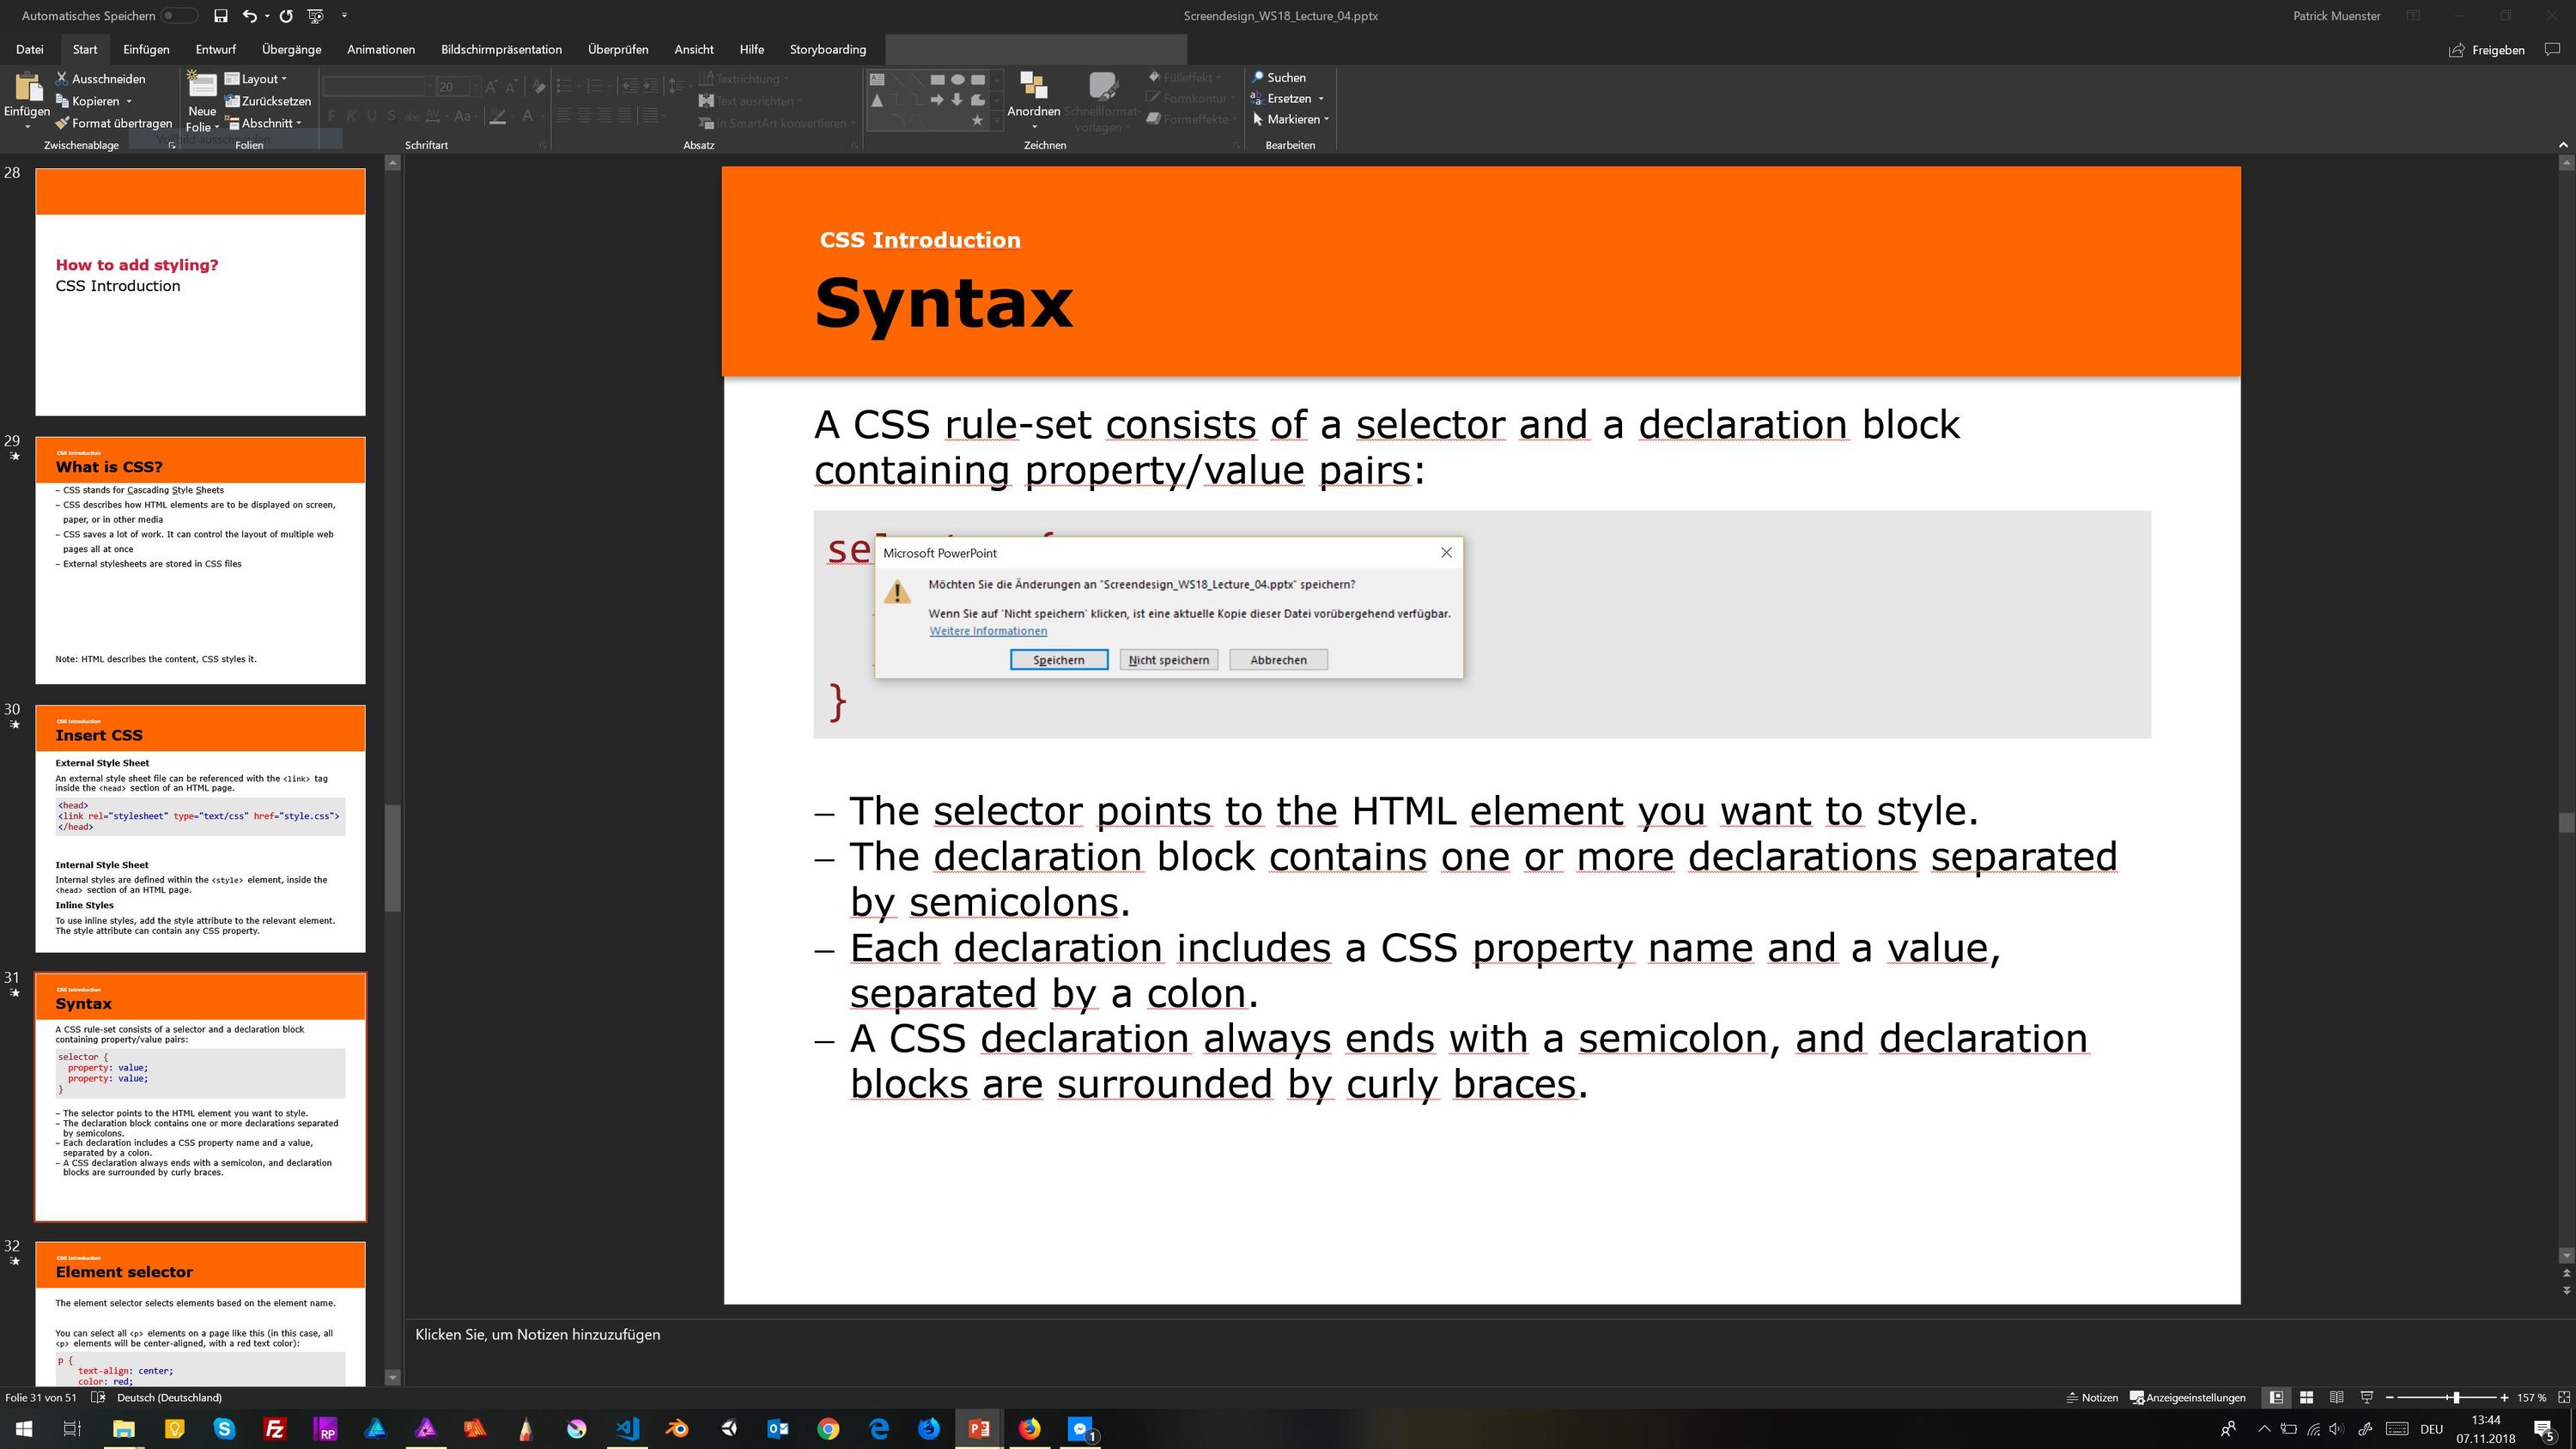The width and height of the screenshot is (2576, 1449).
Task: Open Visual Studio Code from taskbar
Action: click(627, 1428)
